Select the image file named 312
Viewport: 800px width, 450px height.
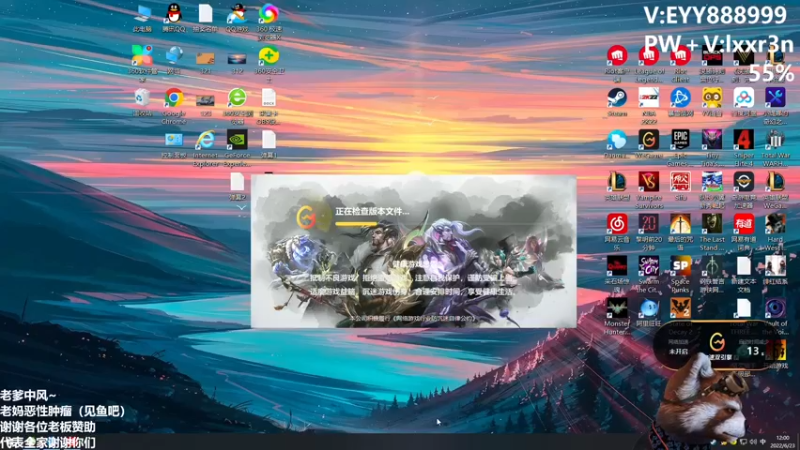[x=237, y=58]
